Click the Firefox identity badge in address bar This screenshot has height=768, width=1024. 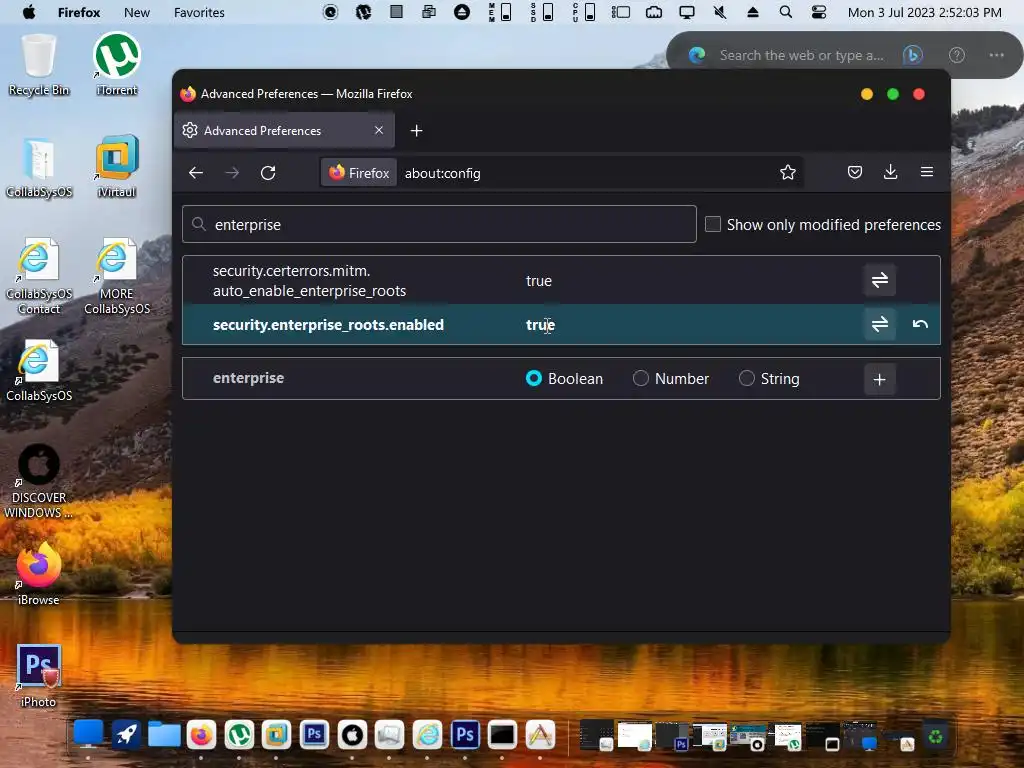tap(359, 172)
